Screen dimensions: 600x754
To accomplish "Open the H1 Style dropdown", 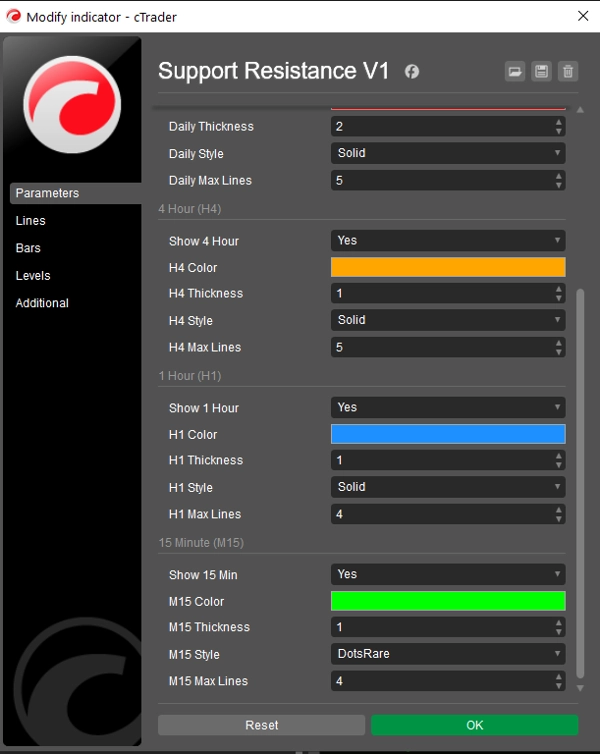I will coord(448,487).
